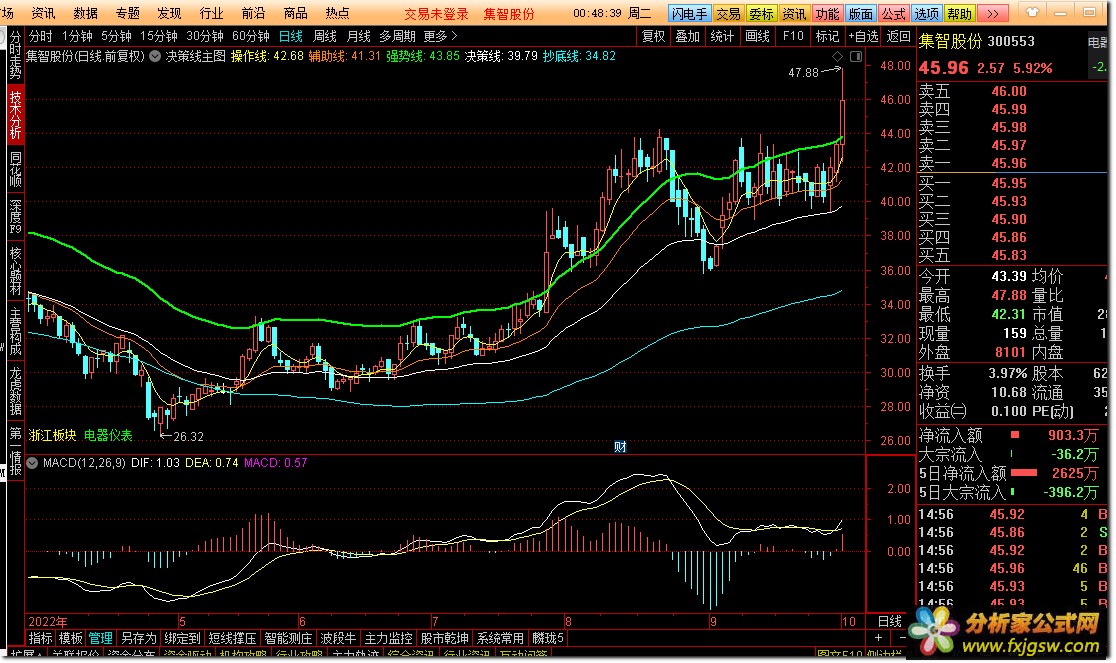Click the diamond icon above chart
The image size is (1116, 663).
click(x=837, y=56)
